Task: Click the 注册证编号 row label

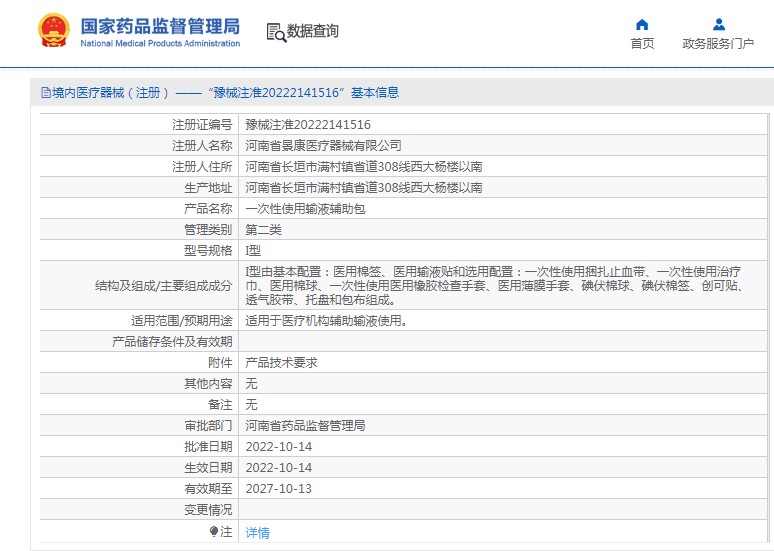Action: point(202,125)
